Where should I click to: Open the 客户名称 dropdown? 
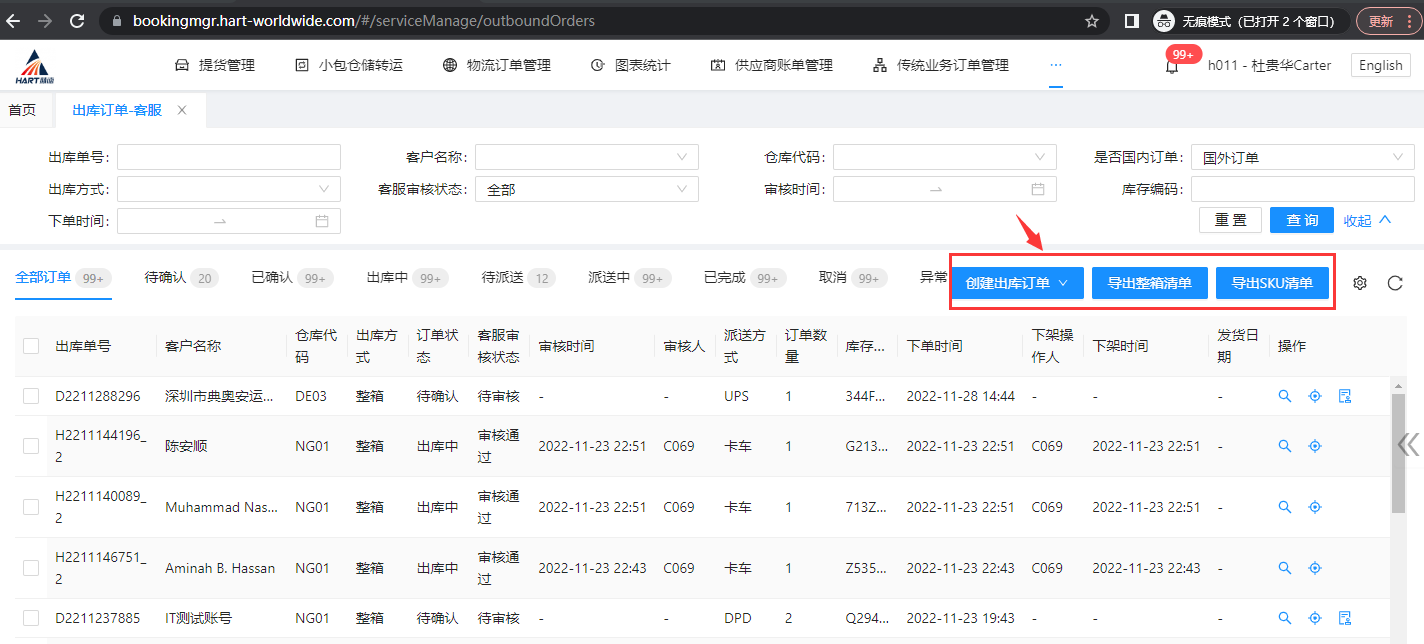click(586, 157)
